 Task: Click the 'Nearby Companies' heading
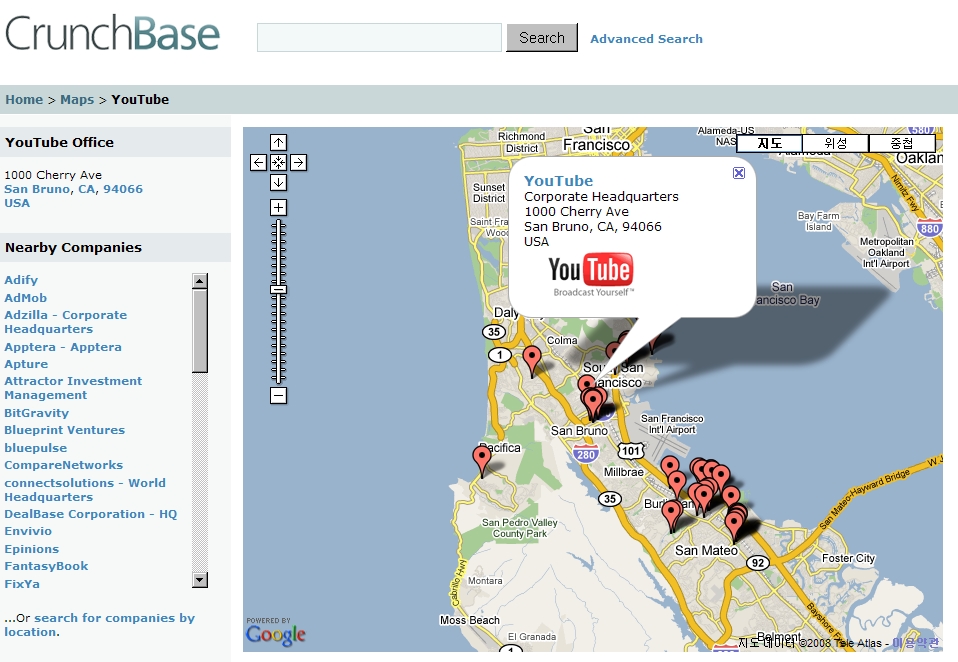click(x=73, y=247)
